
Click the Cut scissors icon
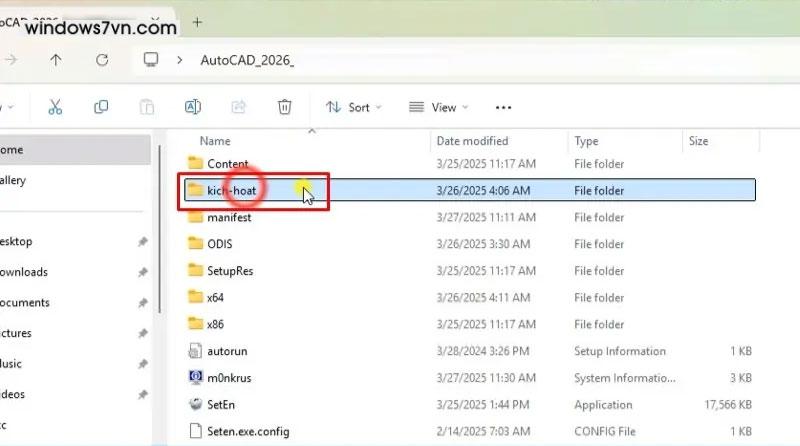click(x=55, y=107)
